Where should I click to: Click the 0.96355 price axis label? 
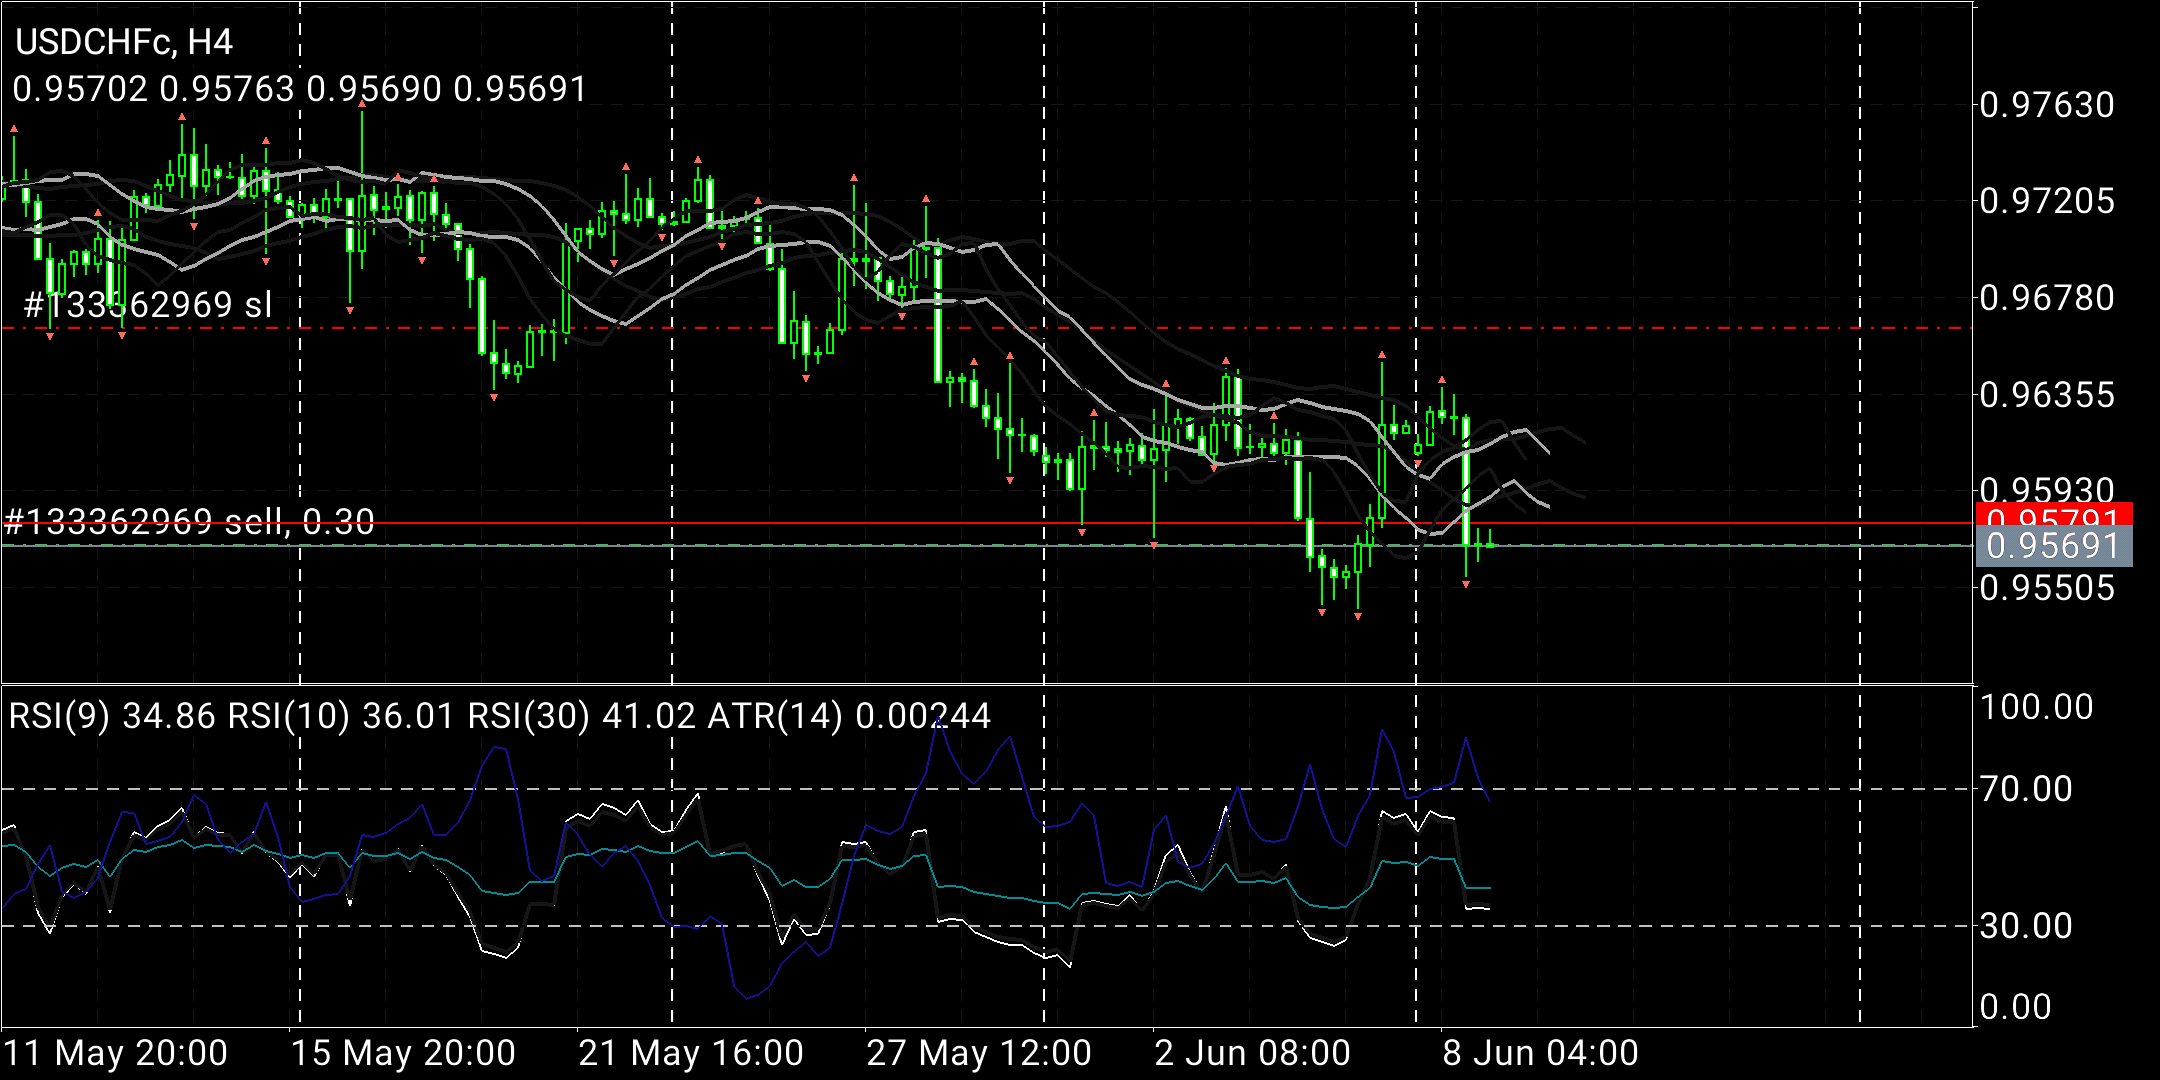tap(2047, 395)
